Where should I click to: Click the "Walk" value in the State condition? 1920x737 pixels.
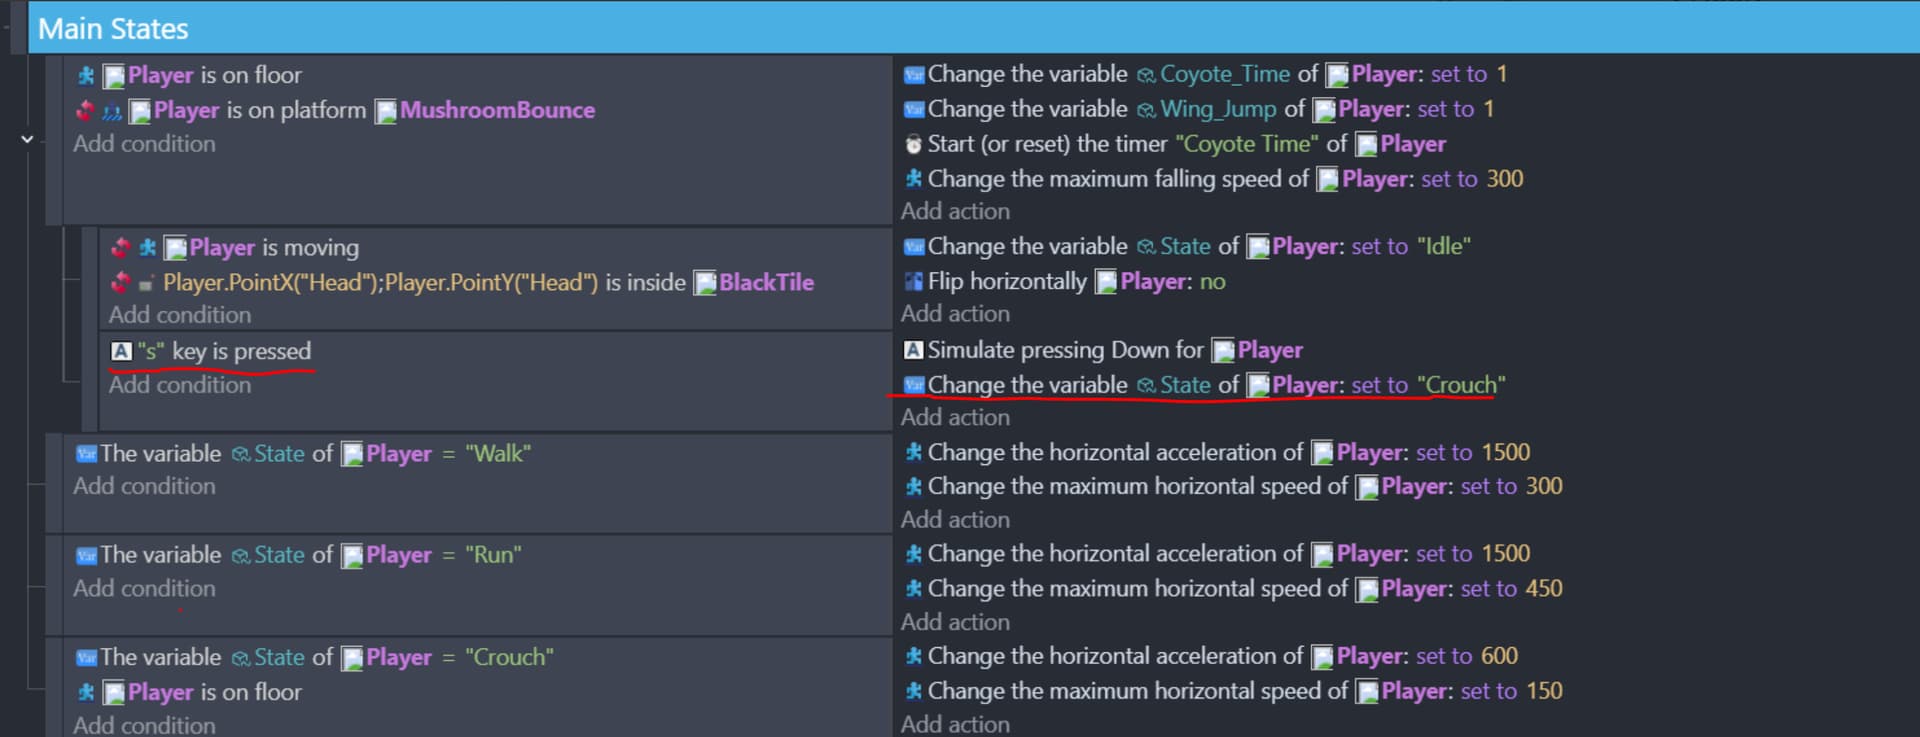[x=498, y=454]
